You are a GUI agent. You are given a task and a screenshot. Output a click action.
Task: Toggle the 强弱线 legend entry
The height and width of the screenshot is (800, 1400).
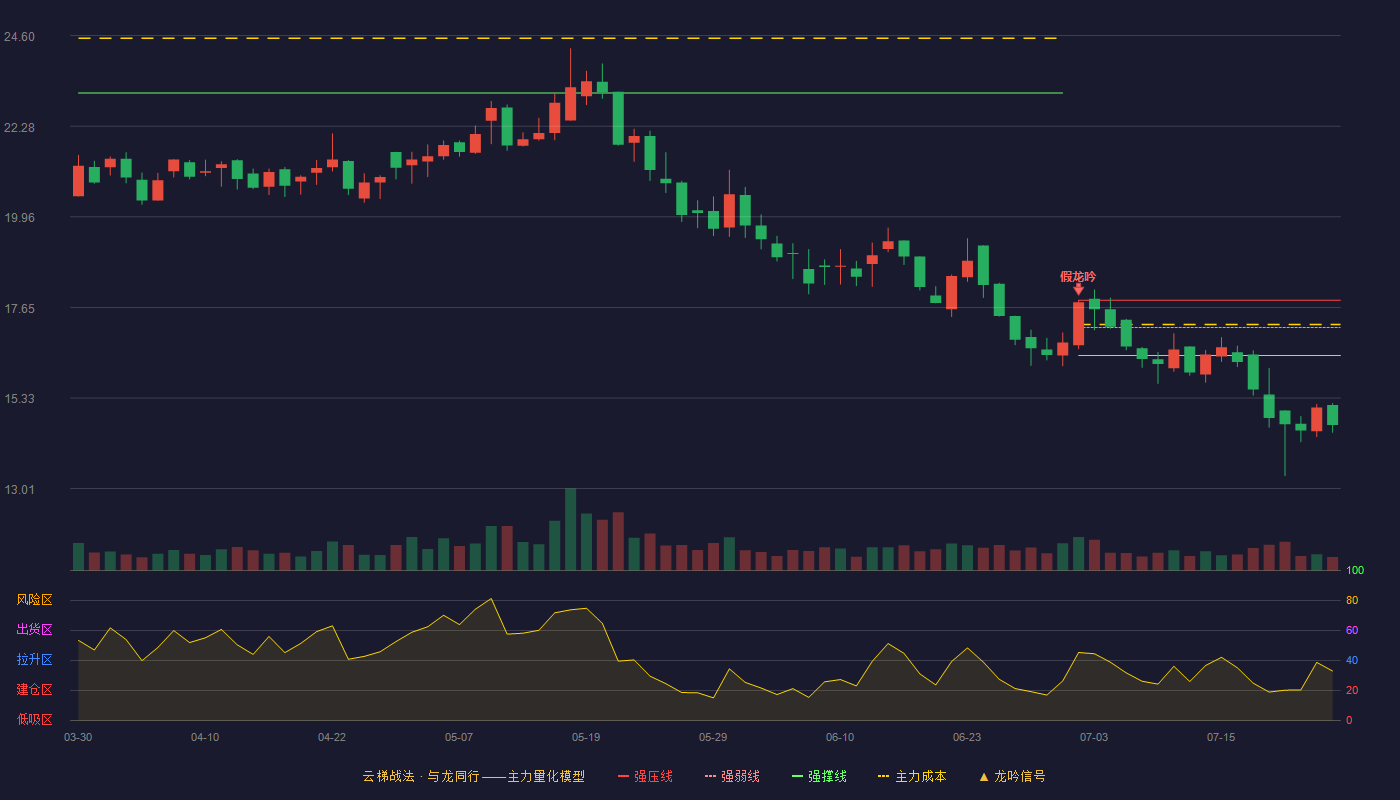[732, 776]
